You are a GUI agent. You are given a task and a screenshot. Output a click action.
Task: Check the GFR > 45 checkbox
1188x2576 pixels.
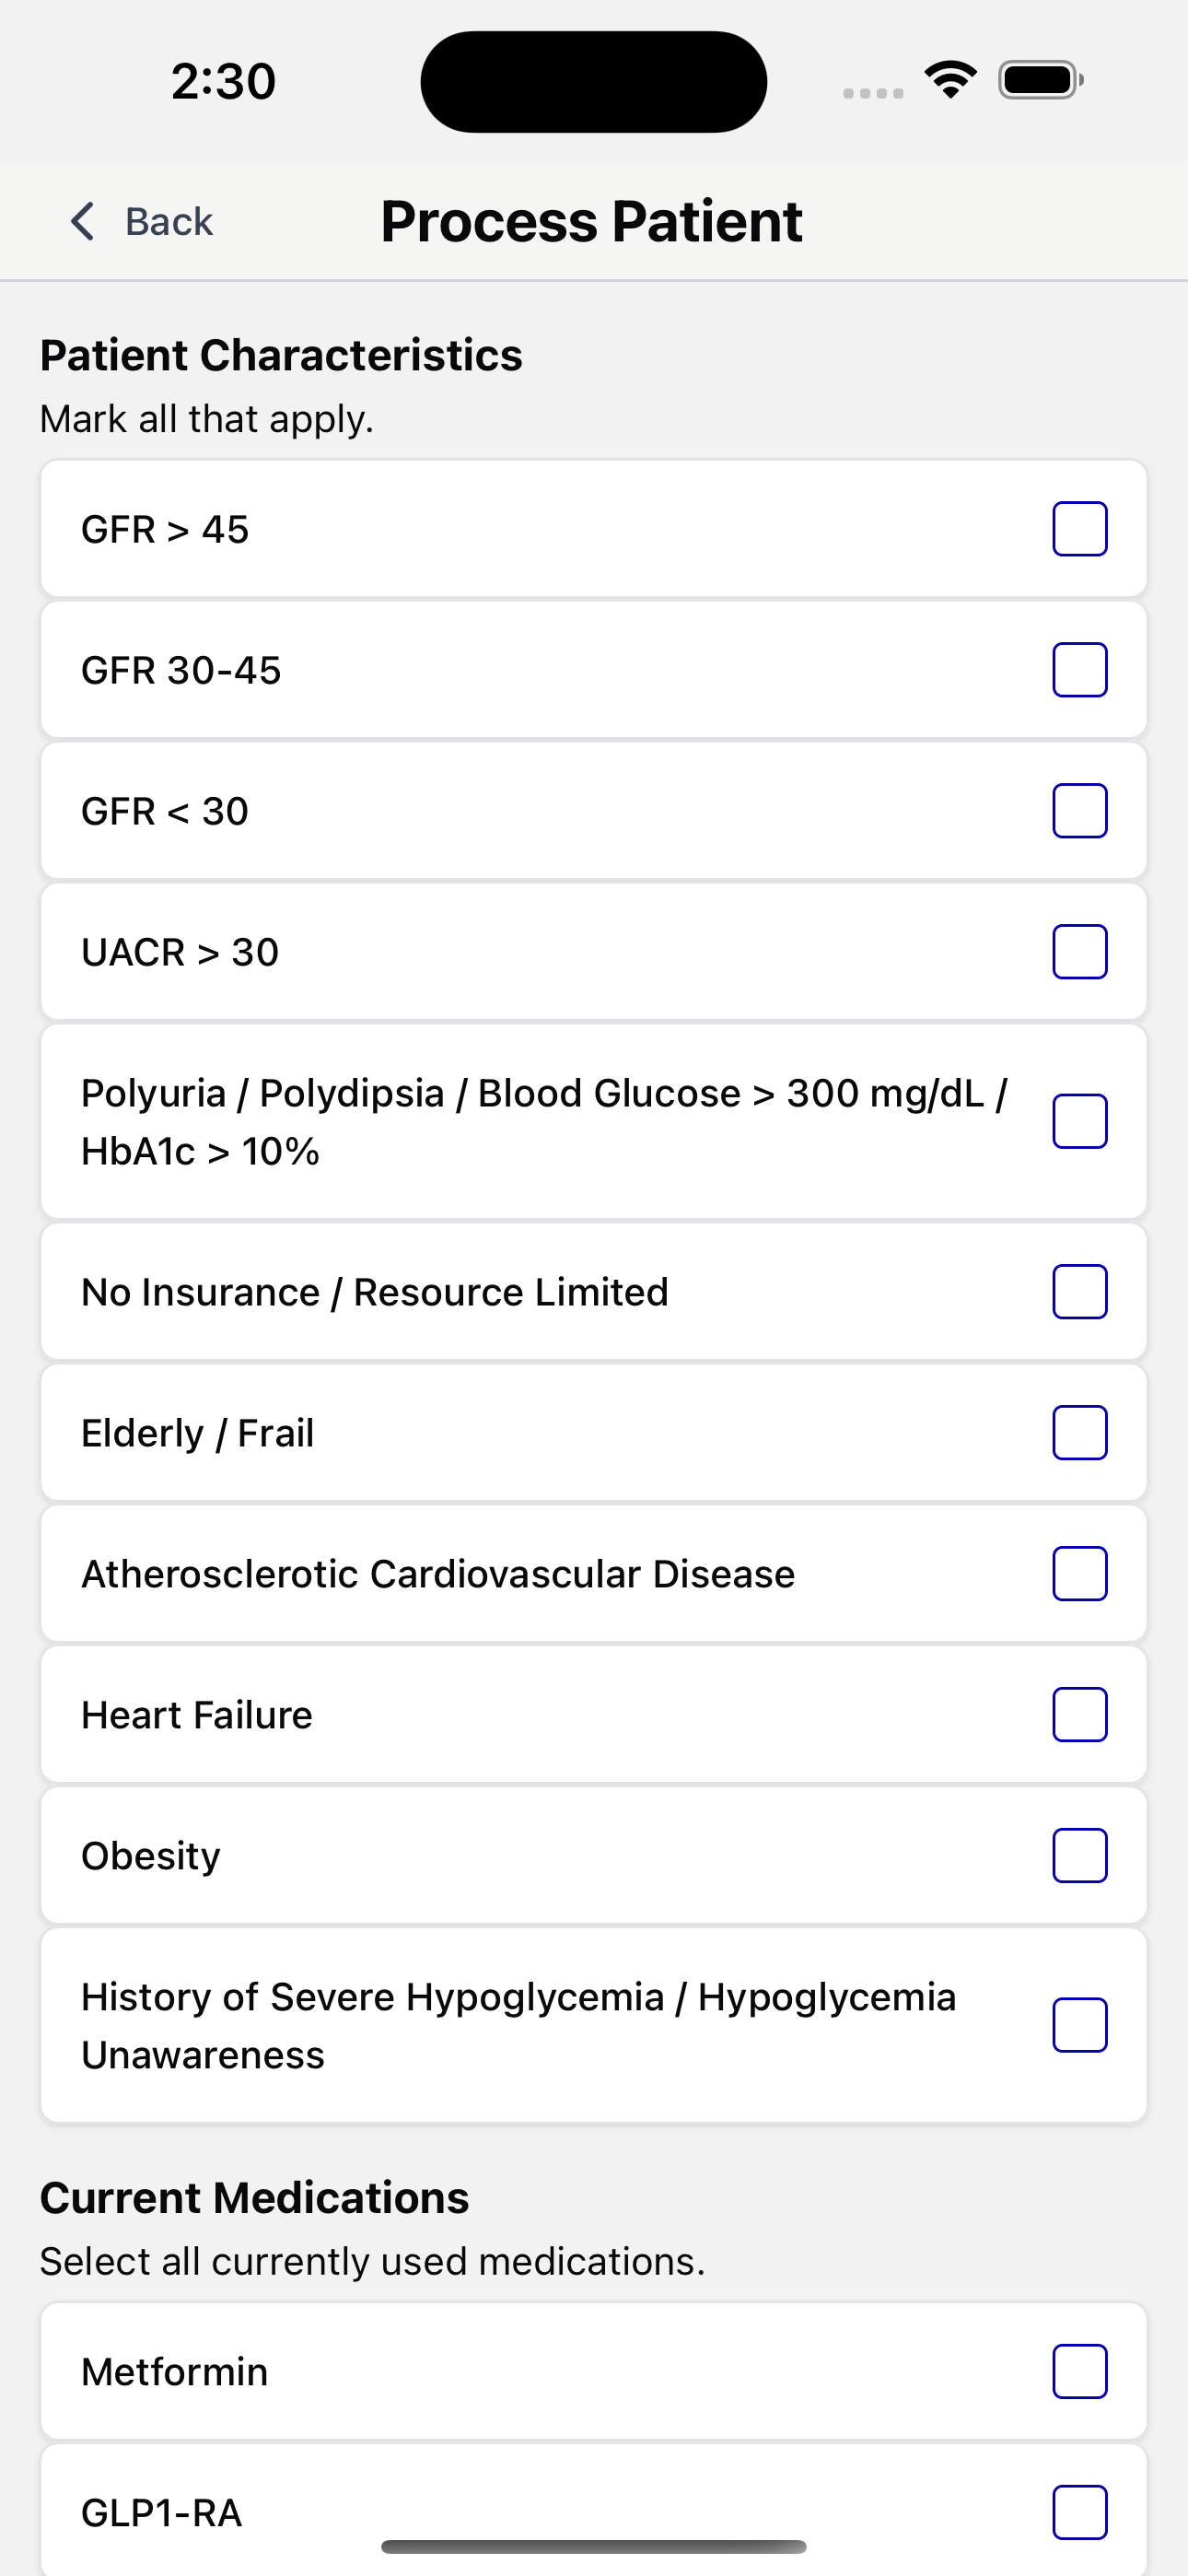click(1080, 529)
